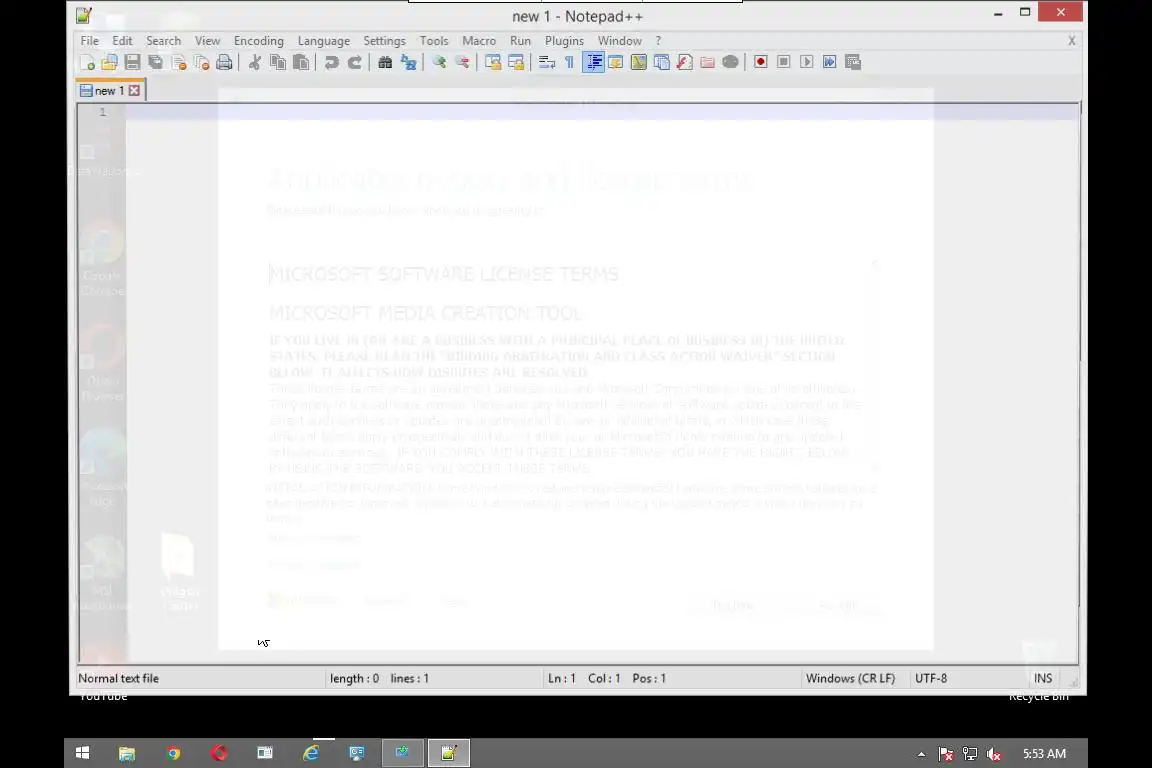Open Internet Explorer from the taskbar
1152x768 pixels.
pos(311,753)
